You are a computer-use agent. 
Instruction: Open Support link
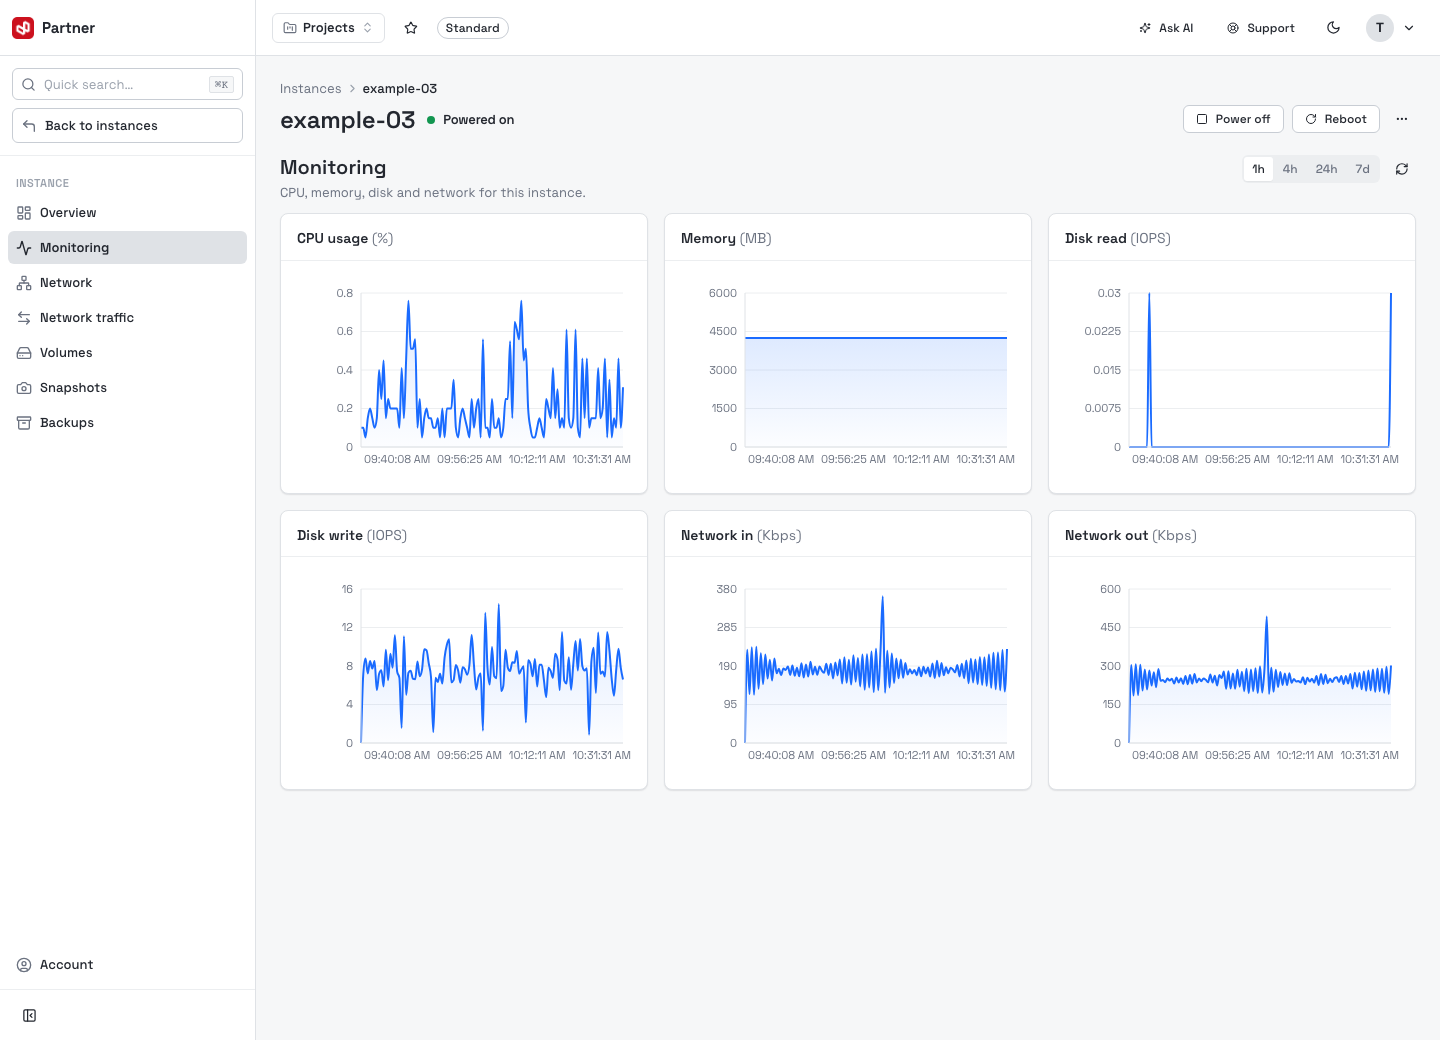[x=1261, y=28]
